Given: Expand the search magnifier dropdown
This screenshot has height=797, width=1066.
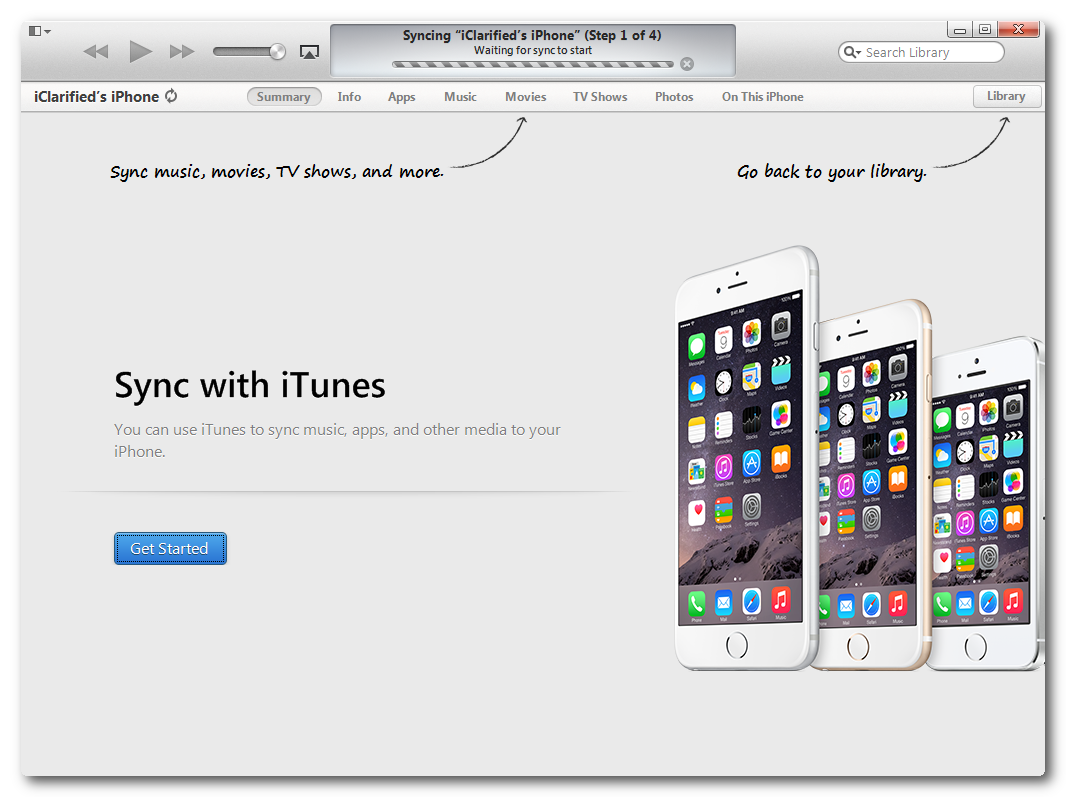Looking at the screenshot, I should (x=852, y=52).
